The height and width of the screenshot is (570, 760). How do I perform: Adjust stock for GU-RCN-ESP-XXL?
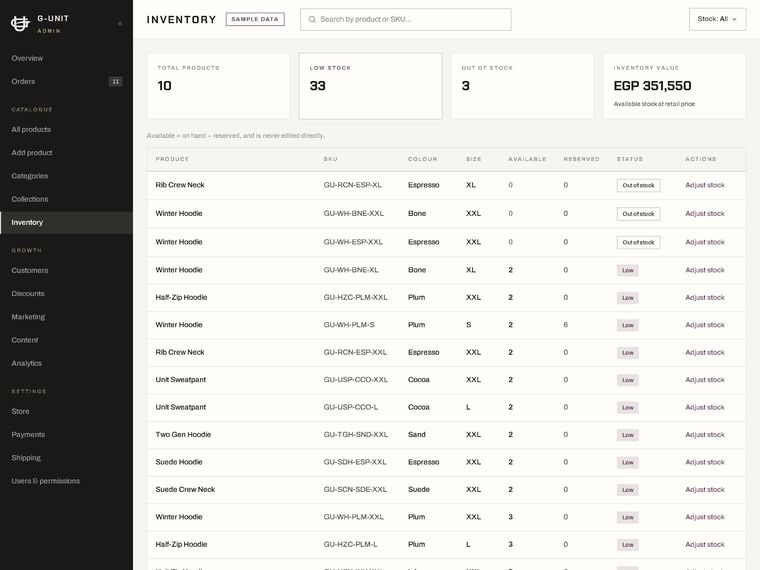tap(705, 352)
